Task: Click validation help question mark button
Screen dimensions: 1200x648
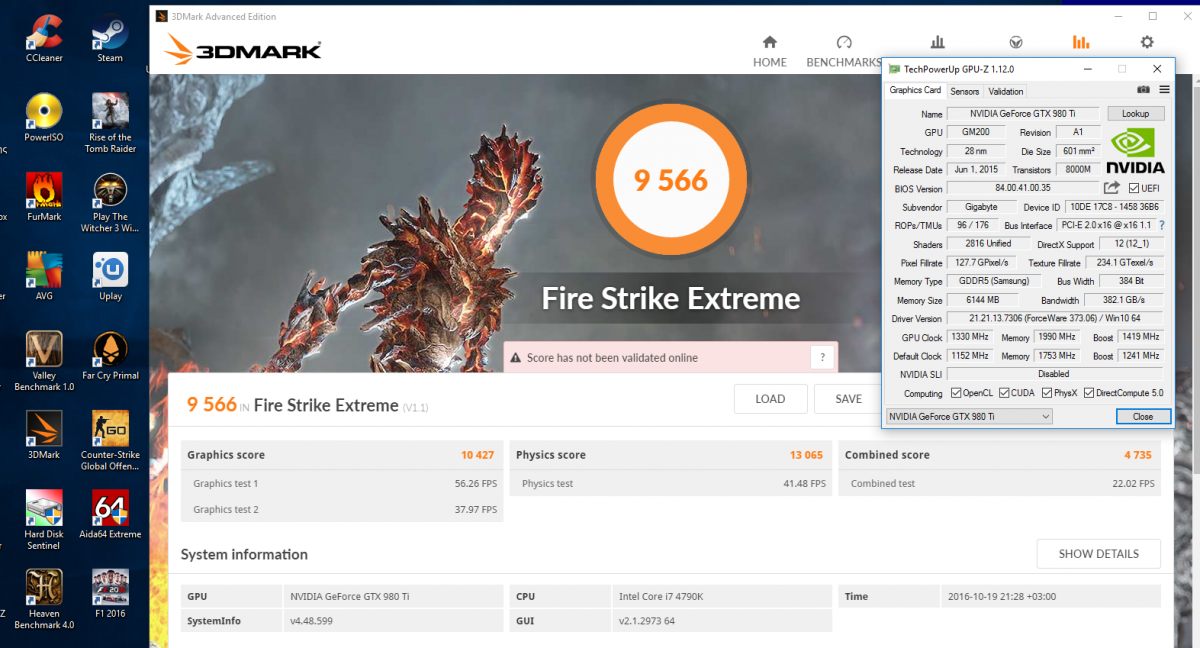Action: (x=822, y=357)
